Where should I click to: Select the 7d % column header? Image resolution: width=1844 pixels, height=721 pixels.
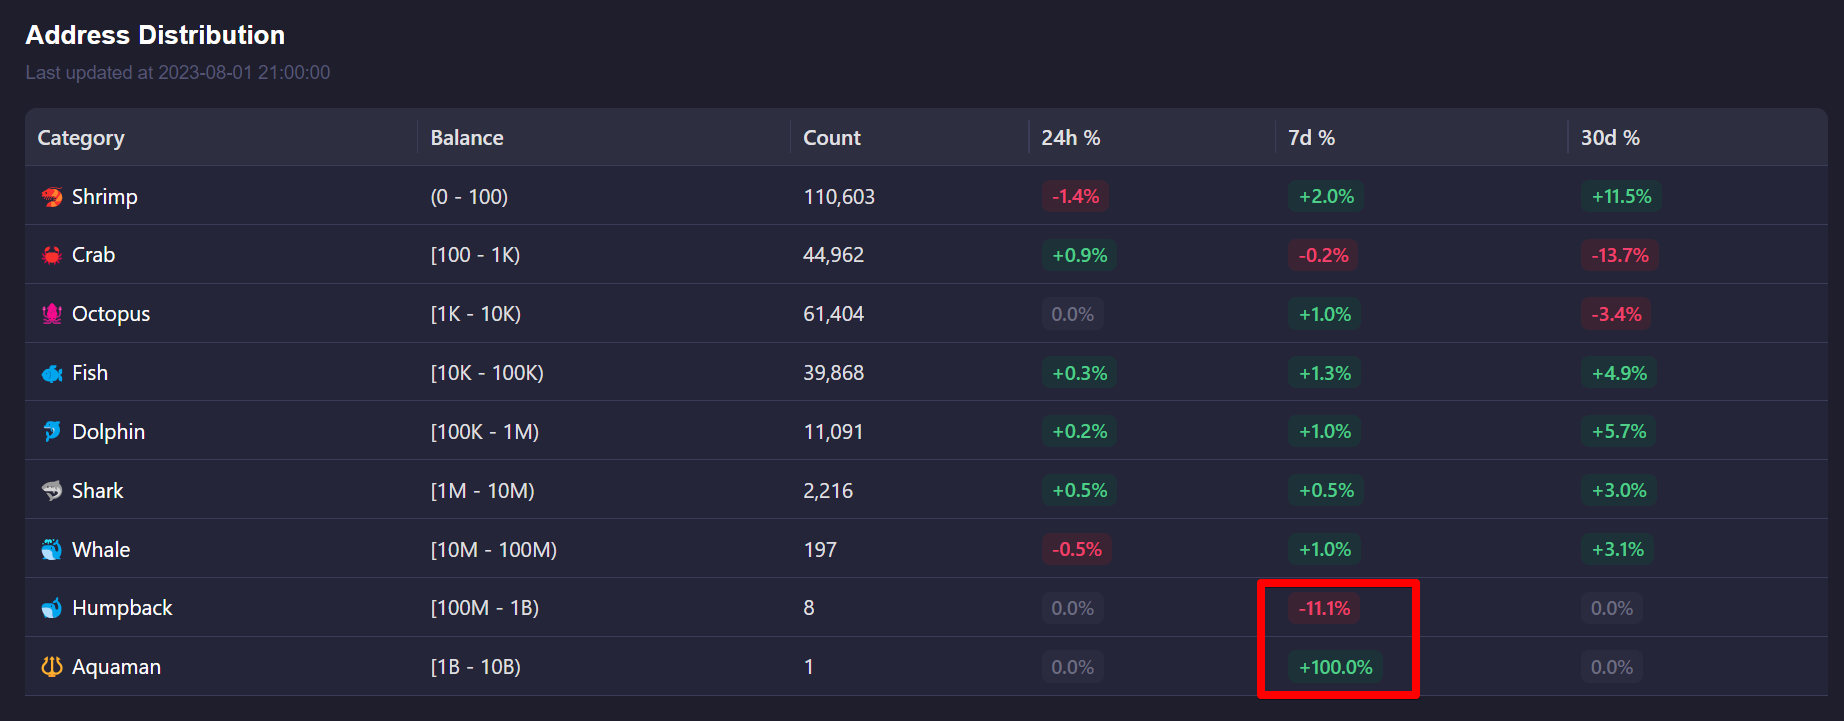click(x=1312, y=138)
